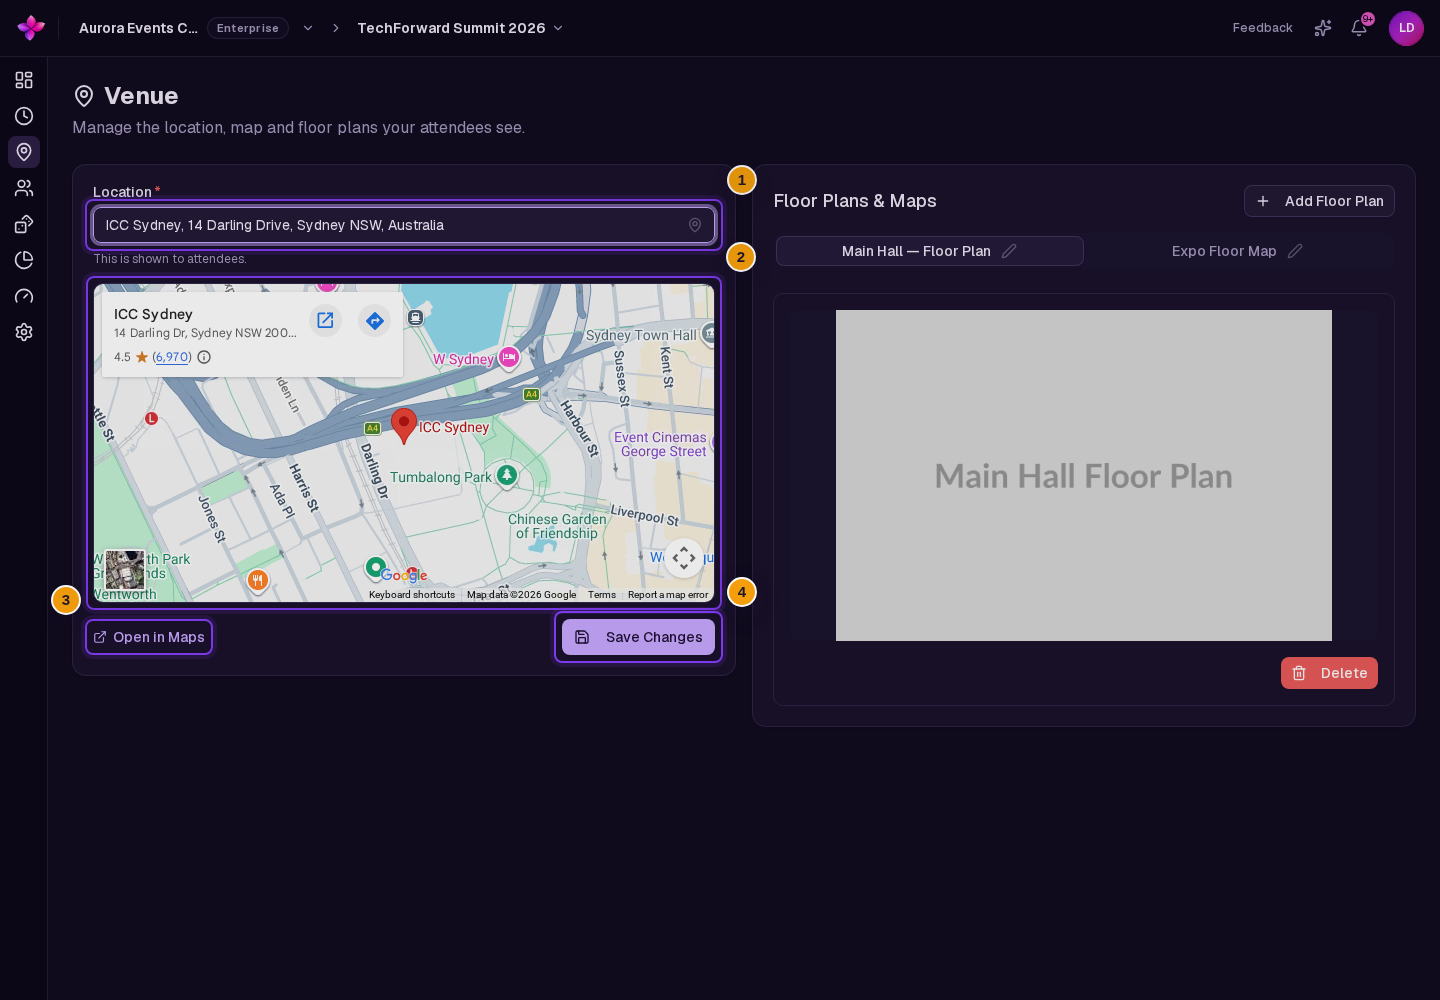Click the transit station icon on map
This screenshot has width=1440, height=1000.
click(x=415, y=317)
